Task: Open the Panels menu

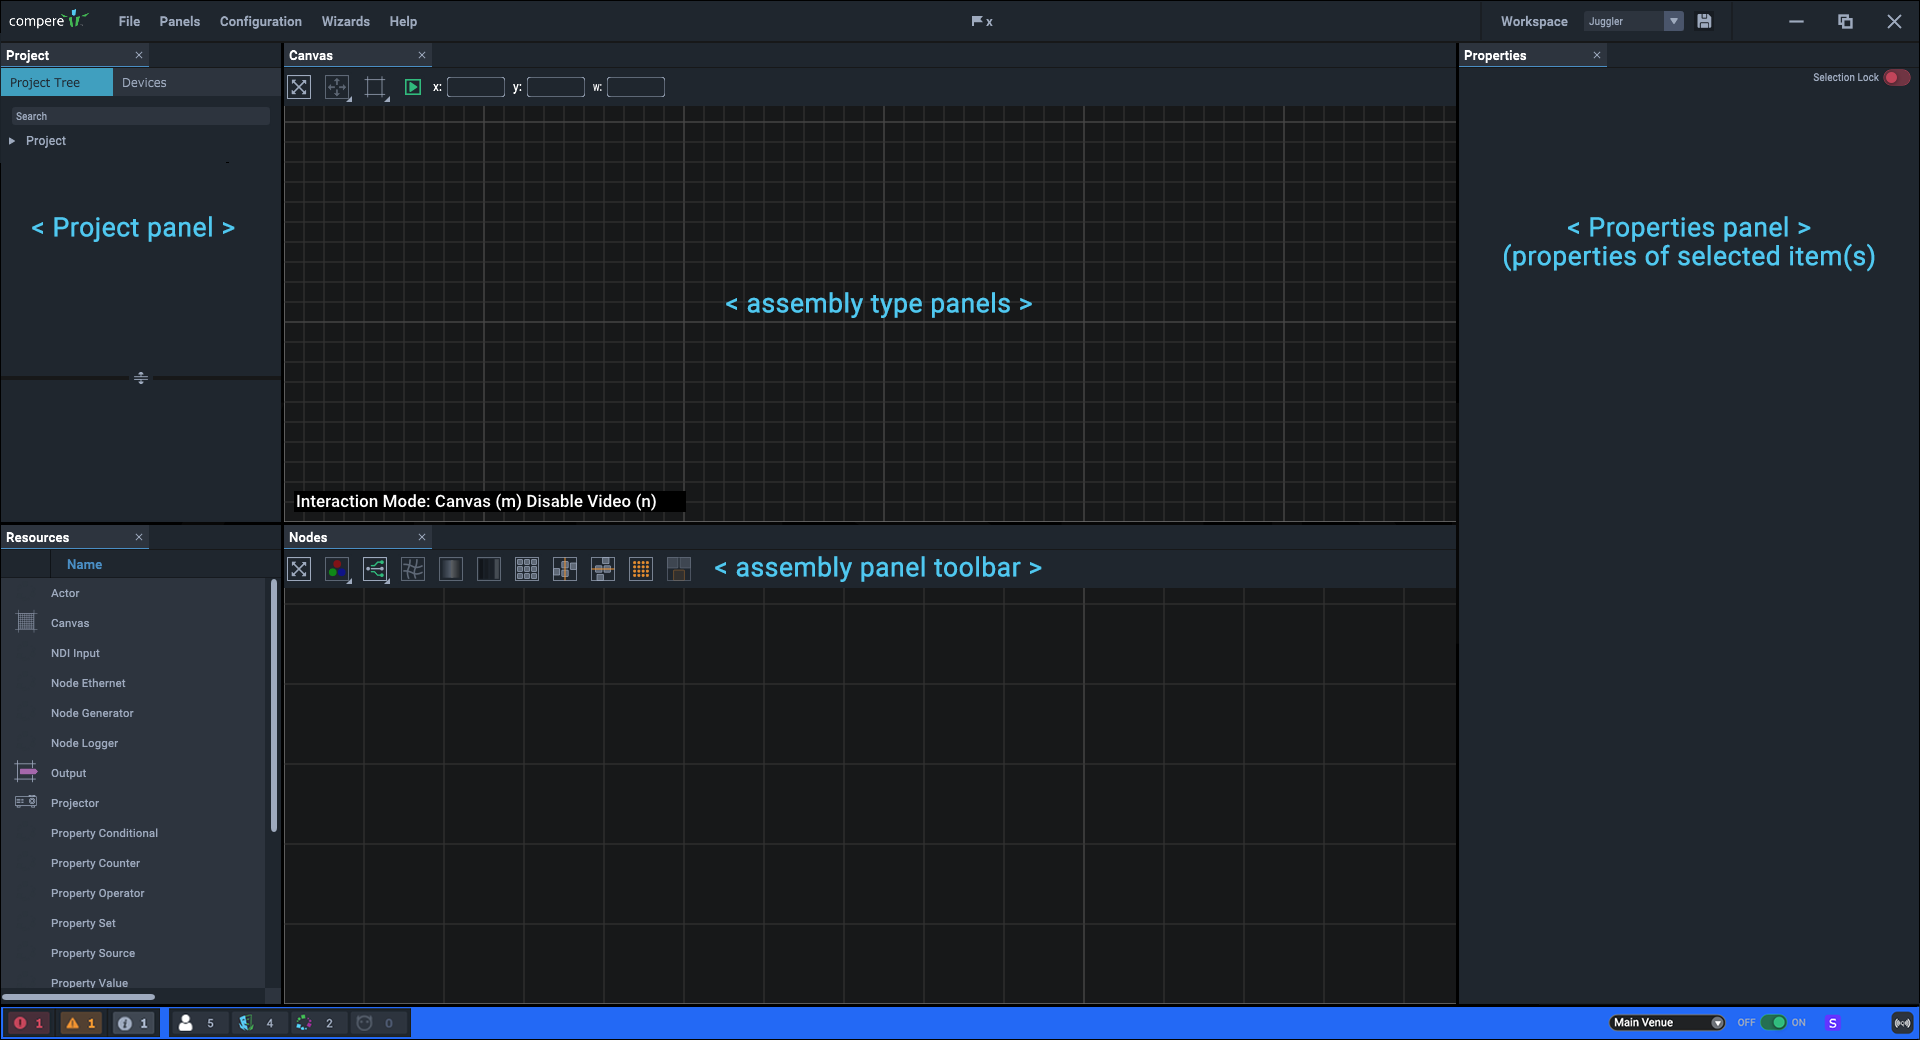Action: coord(180,21)
